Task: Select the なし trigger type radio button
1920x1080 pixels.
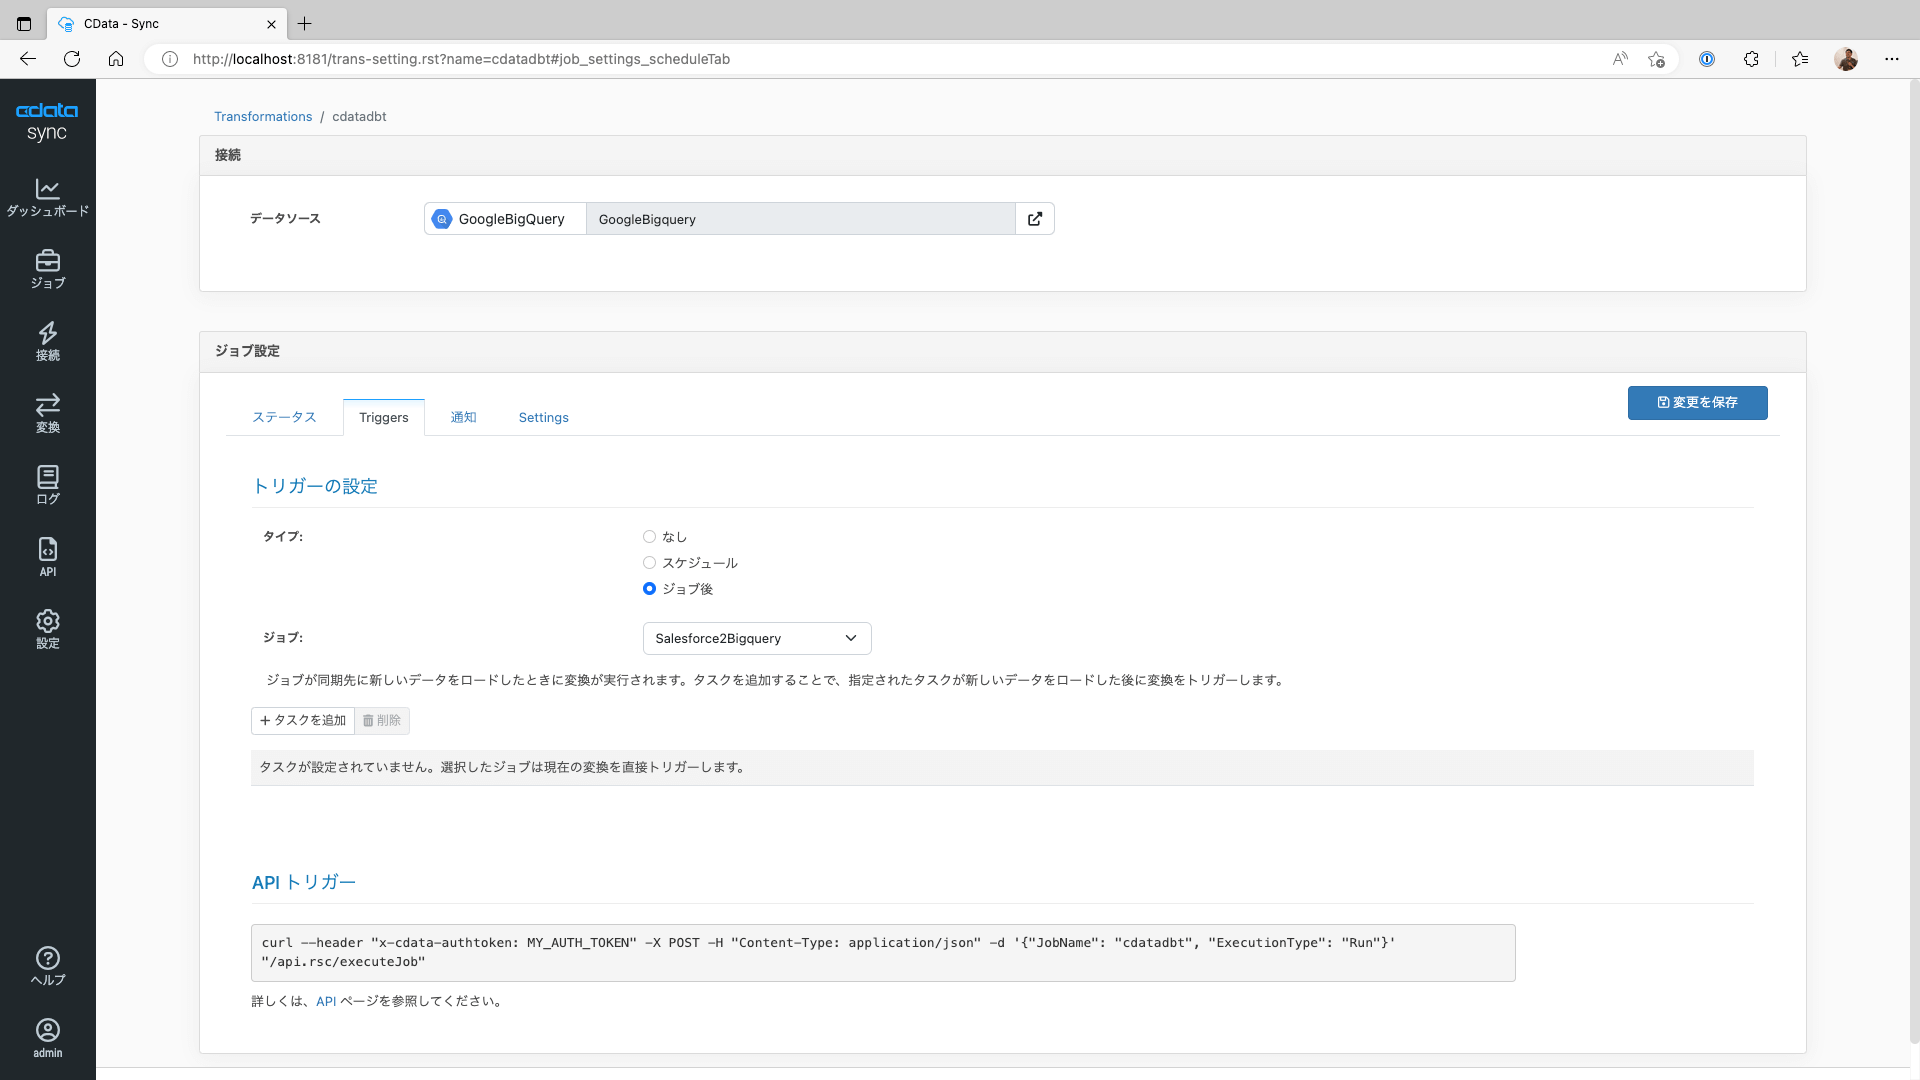Action: pos(649,537)
